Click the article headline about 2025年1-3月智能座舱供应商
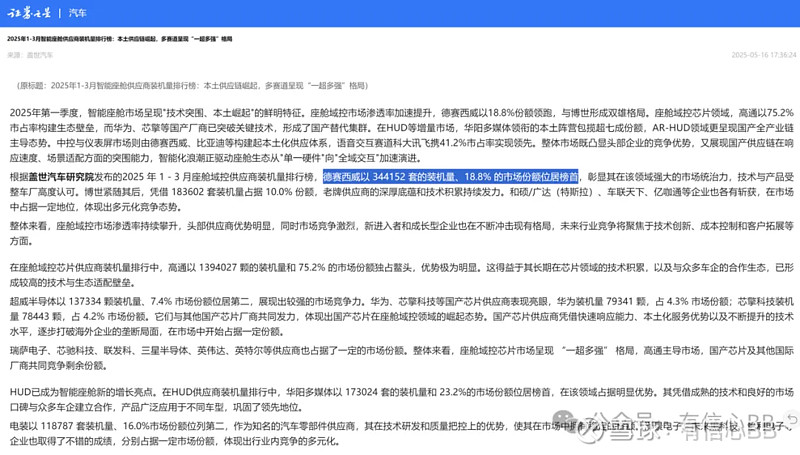This screenshot has width=800, height=455. (120, 39)
